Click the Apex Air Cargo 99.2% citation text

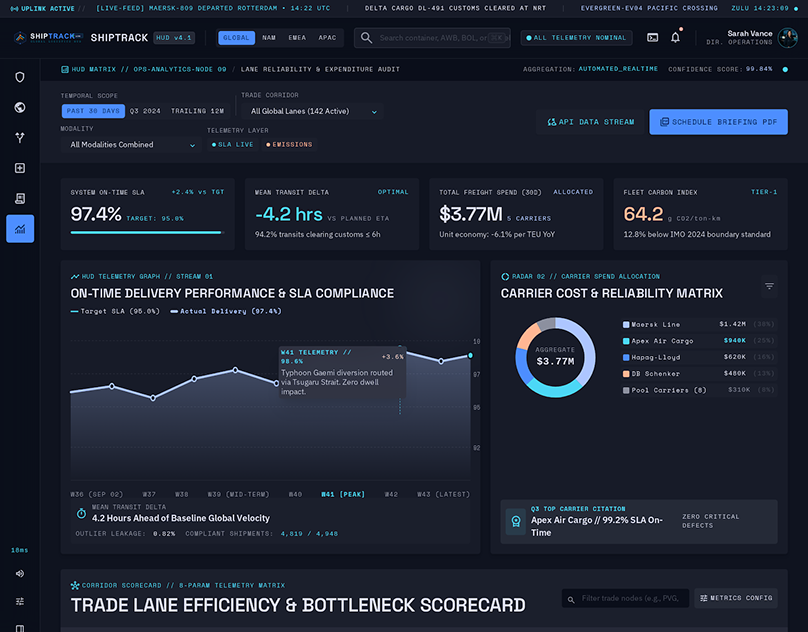(596, 526)
